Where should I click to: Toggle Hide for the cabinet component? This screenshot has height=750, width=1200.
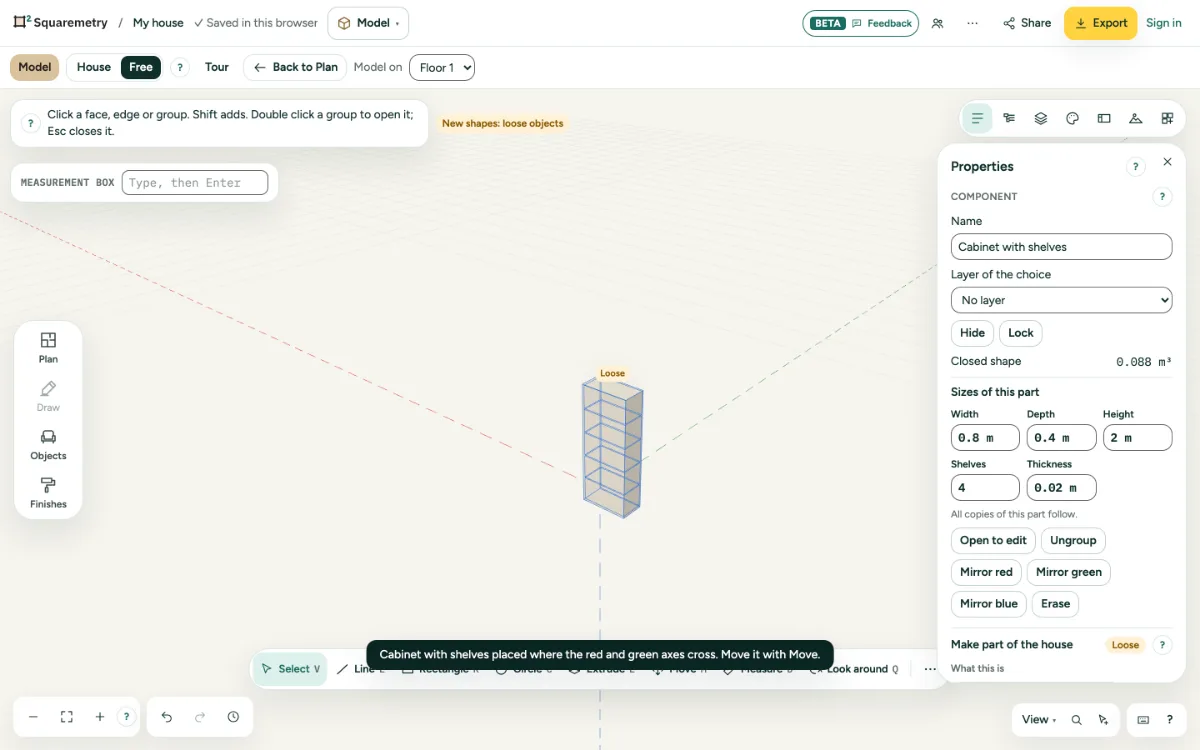coord(972,333)
